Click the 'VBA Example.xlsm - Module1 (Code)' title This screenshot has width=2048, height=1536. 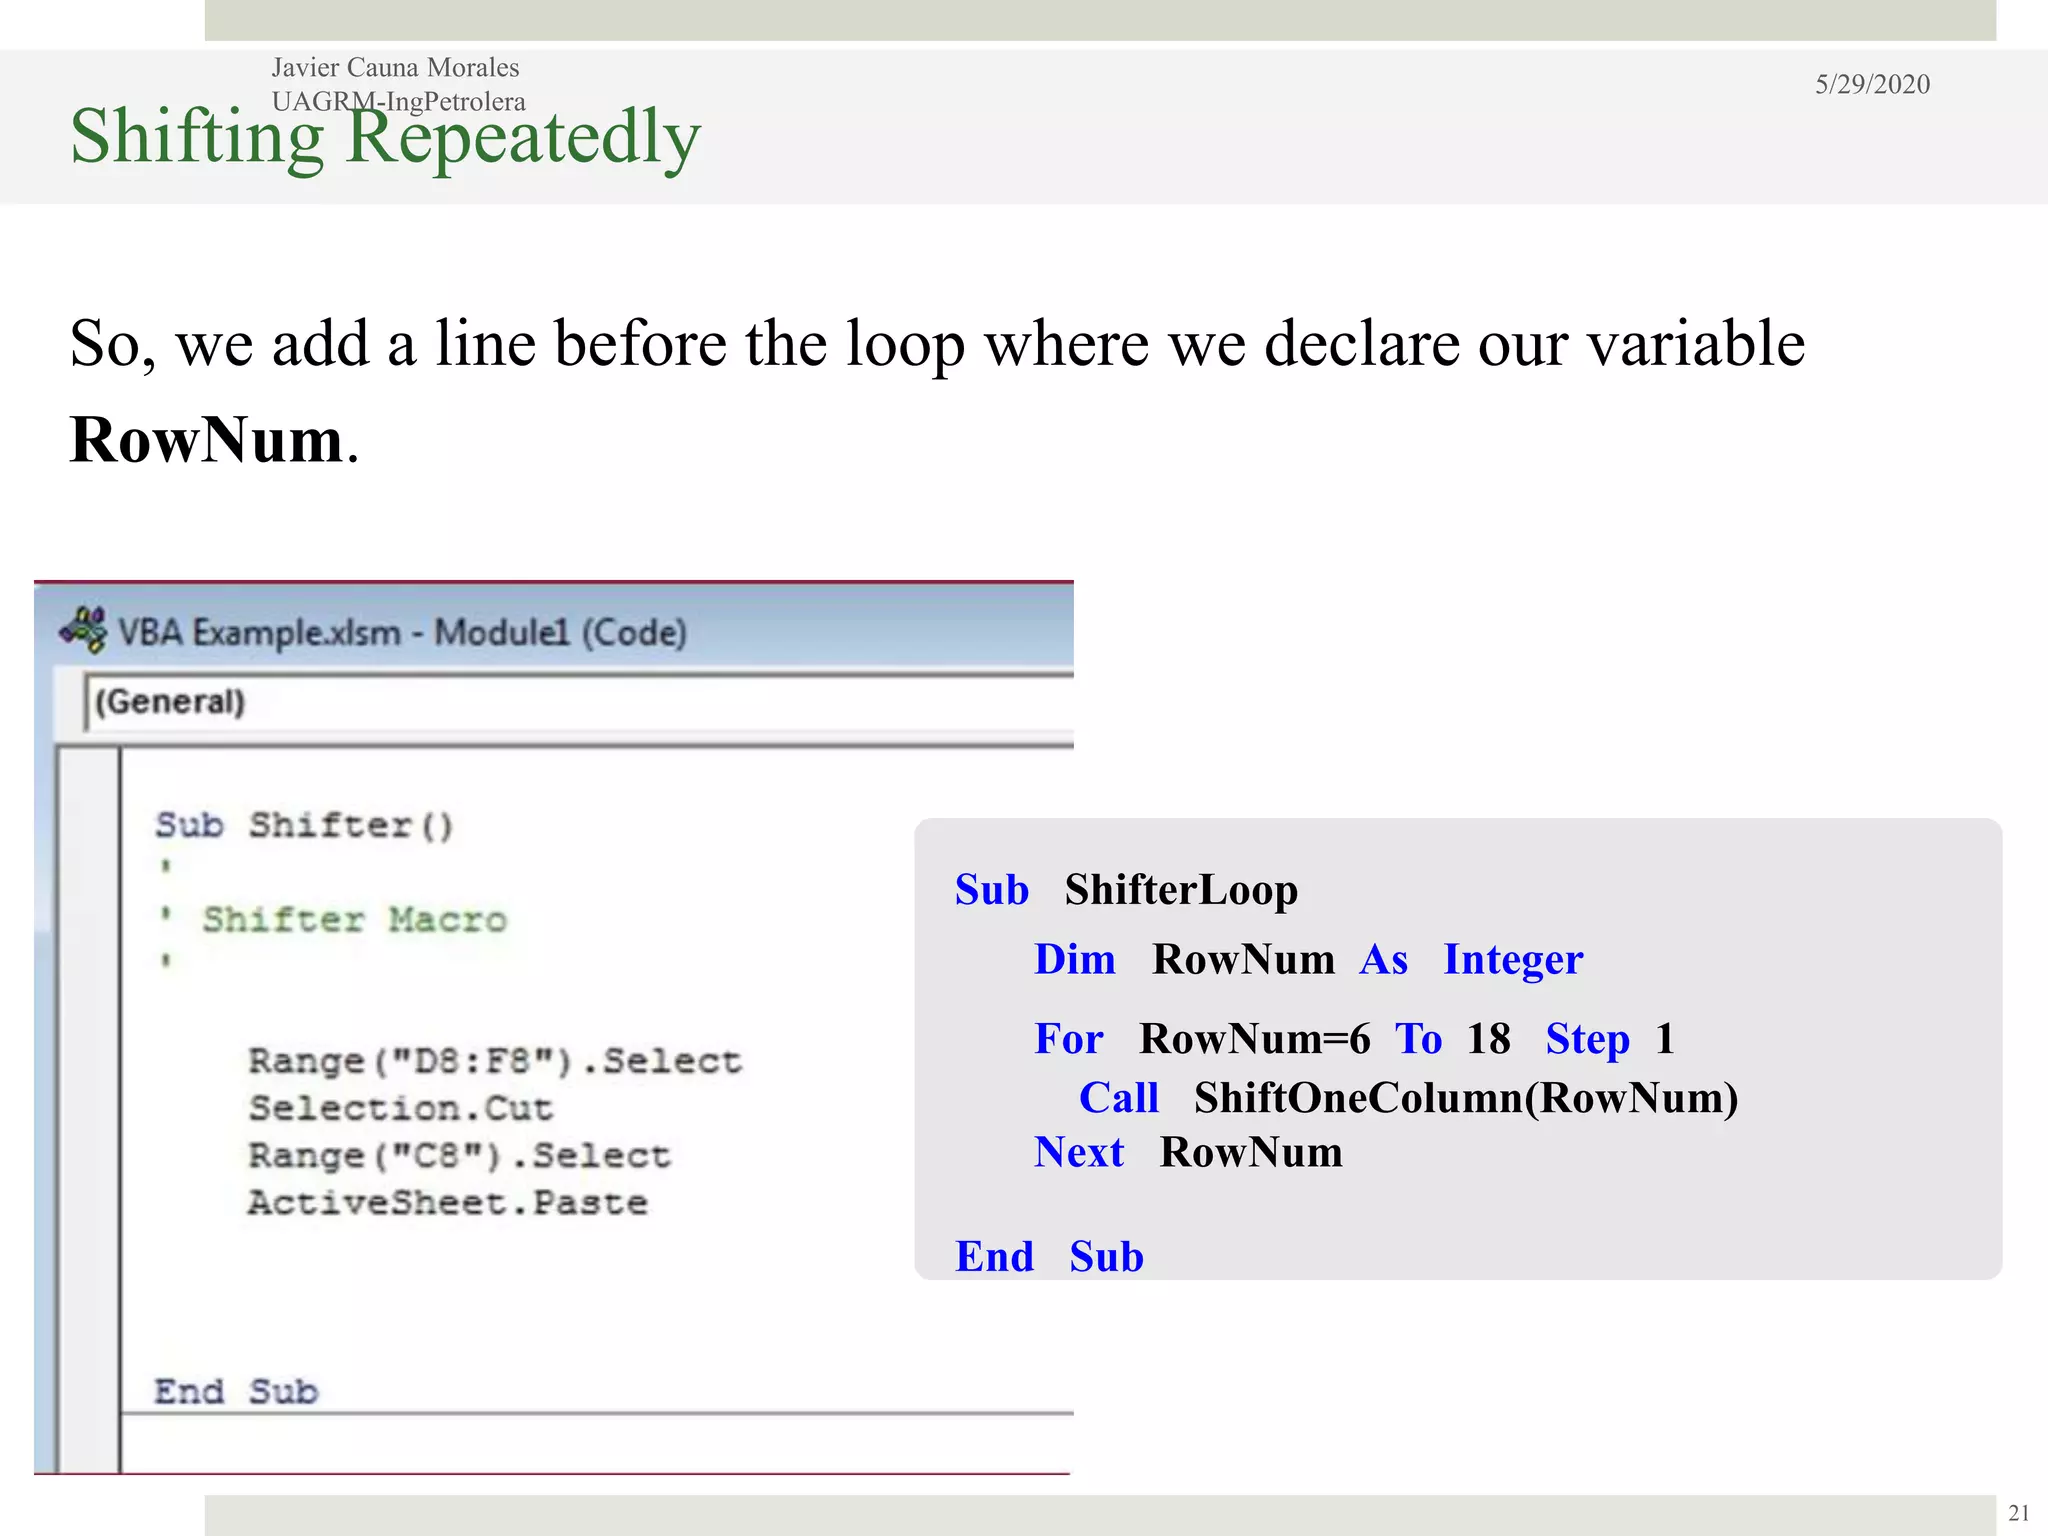[x=402, y=633]
